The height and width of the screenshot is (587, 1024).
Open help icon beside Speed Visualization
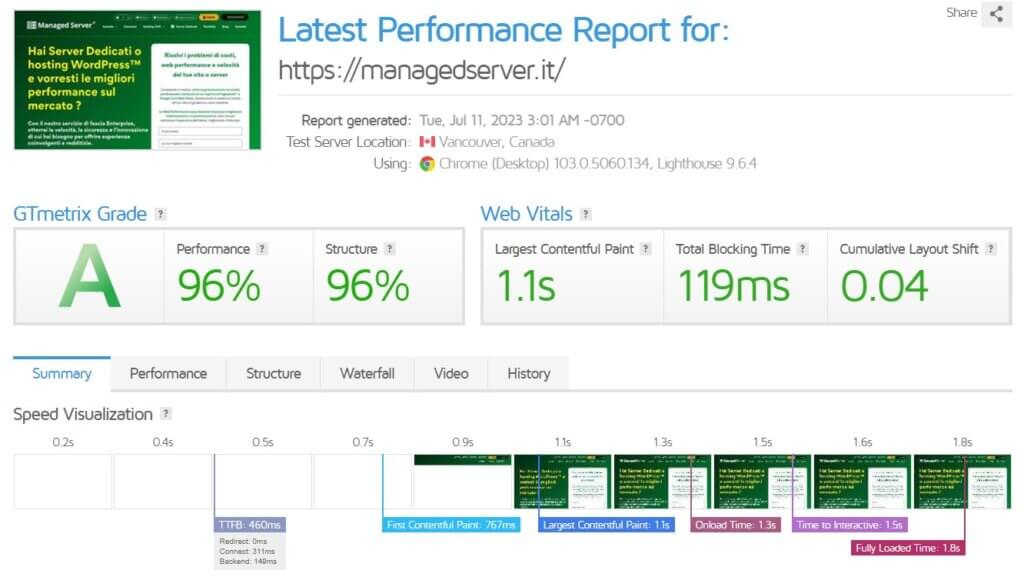click(x=166, y=413)
